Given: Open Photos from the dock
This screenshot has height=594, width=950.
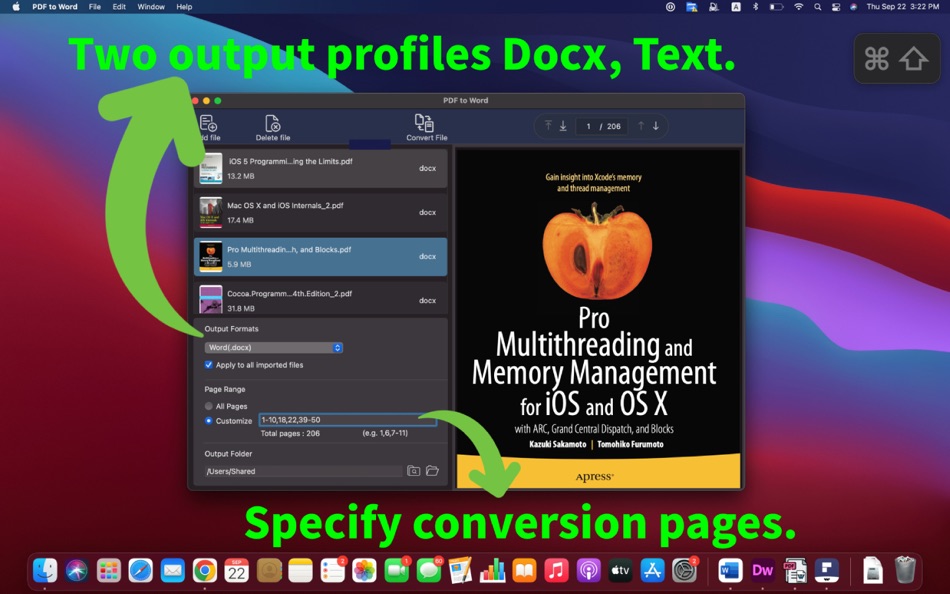Looking at the screenshot, I should pos(365,570).
